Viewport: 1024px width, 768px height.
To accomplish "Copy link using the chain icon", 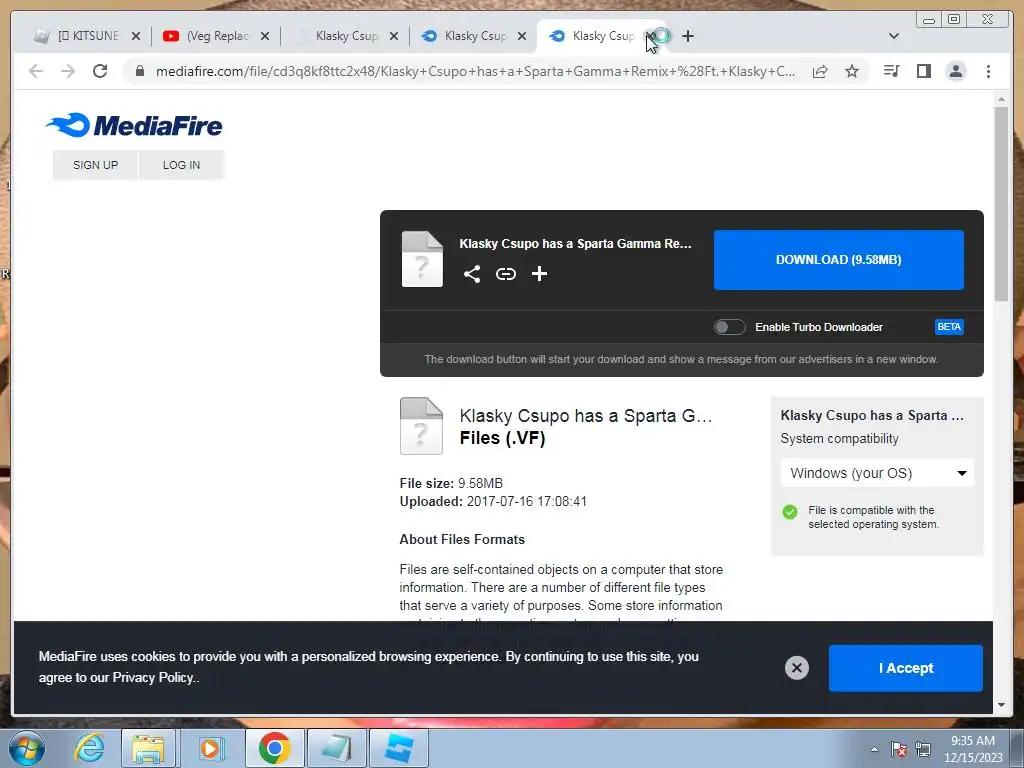I will (505, 274).
